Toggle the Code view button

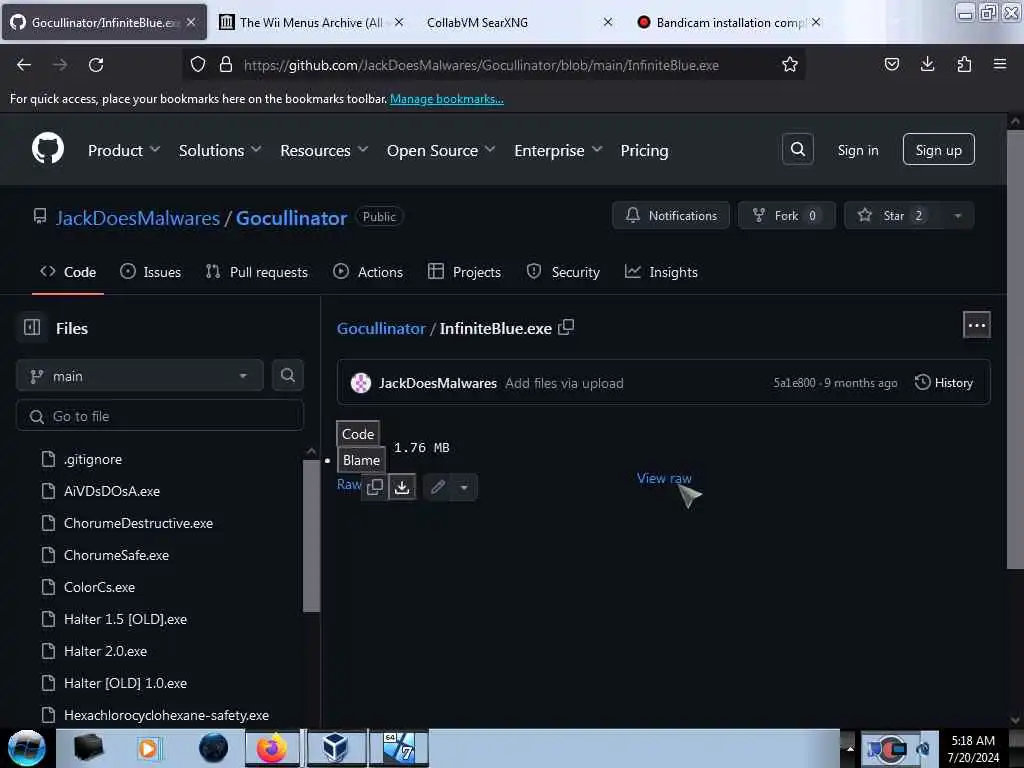[358, 434]
